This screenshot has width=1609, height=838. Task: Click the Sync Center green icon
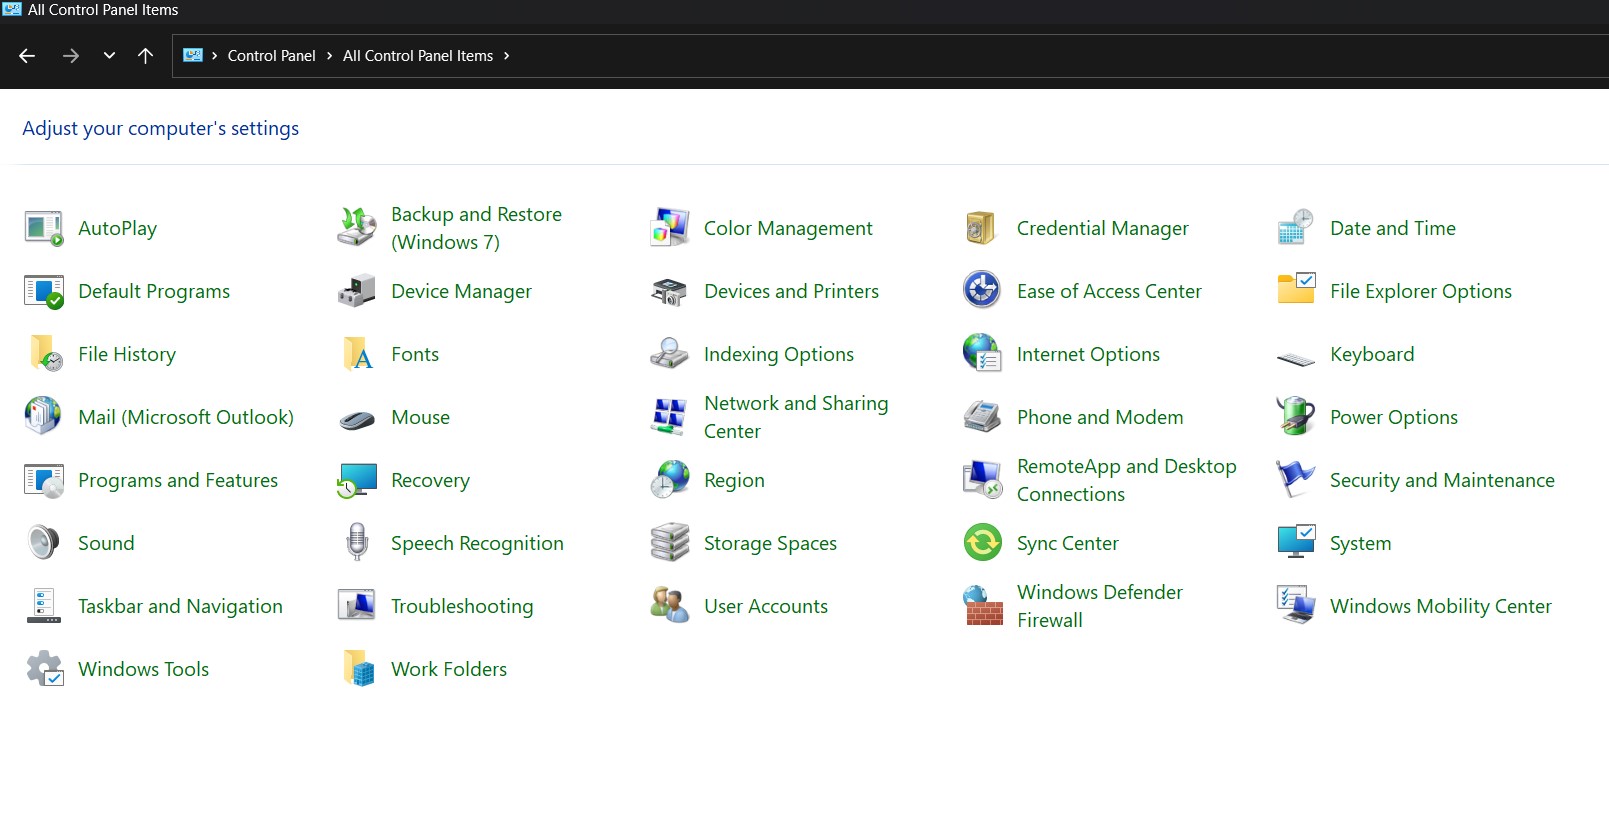click(x=982, y=543)
